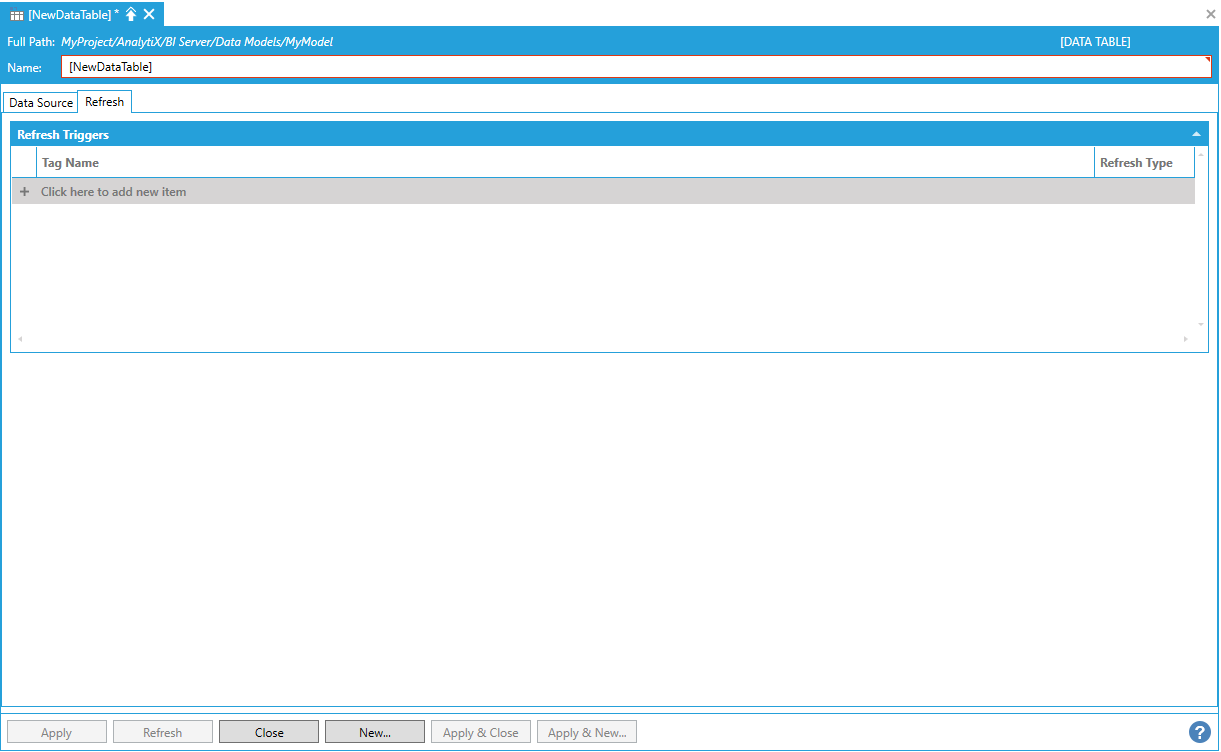
Task: Click the up-arrow pop-out icon on the NewDataTable tab
Action: coord(131,14)
